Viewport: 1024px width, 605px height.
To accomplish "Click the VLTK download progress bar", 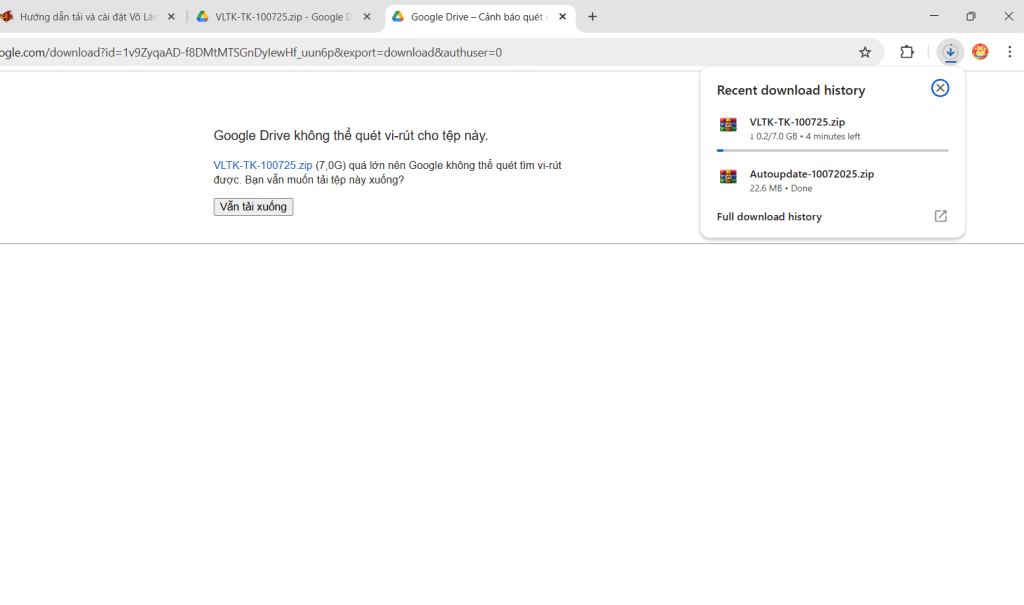I will 832,150.
